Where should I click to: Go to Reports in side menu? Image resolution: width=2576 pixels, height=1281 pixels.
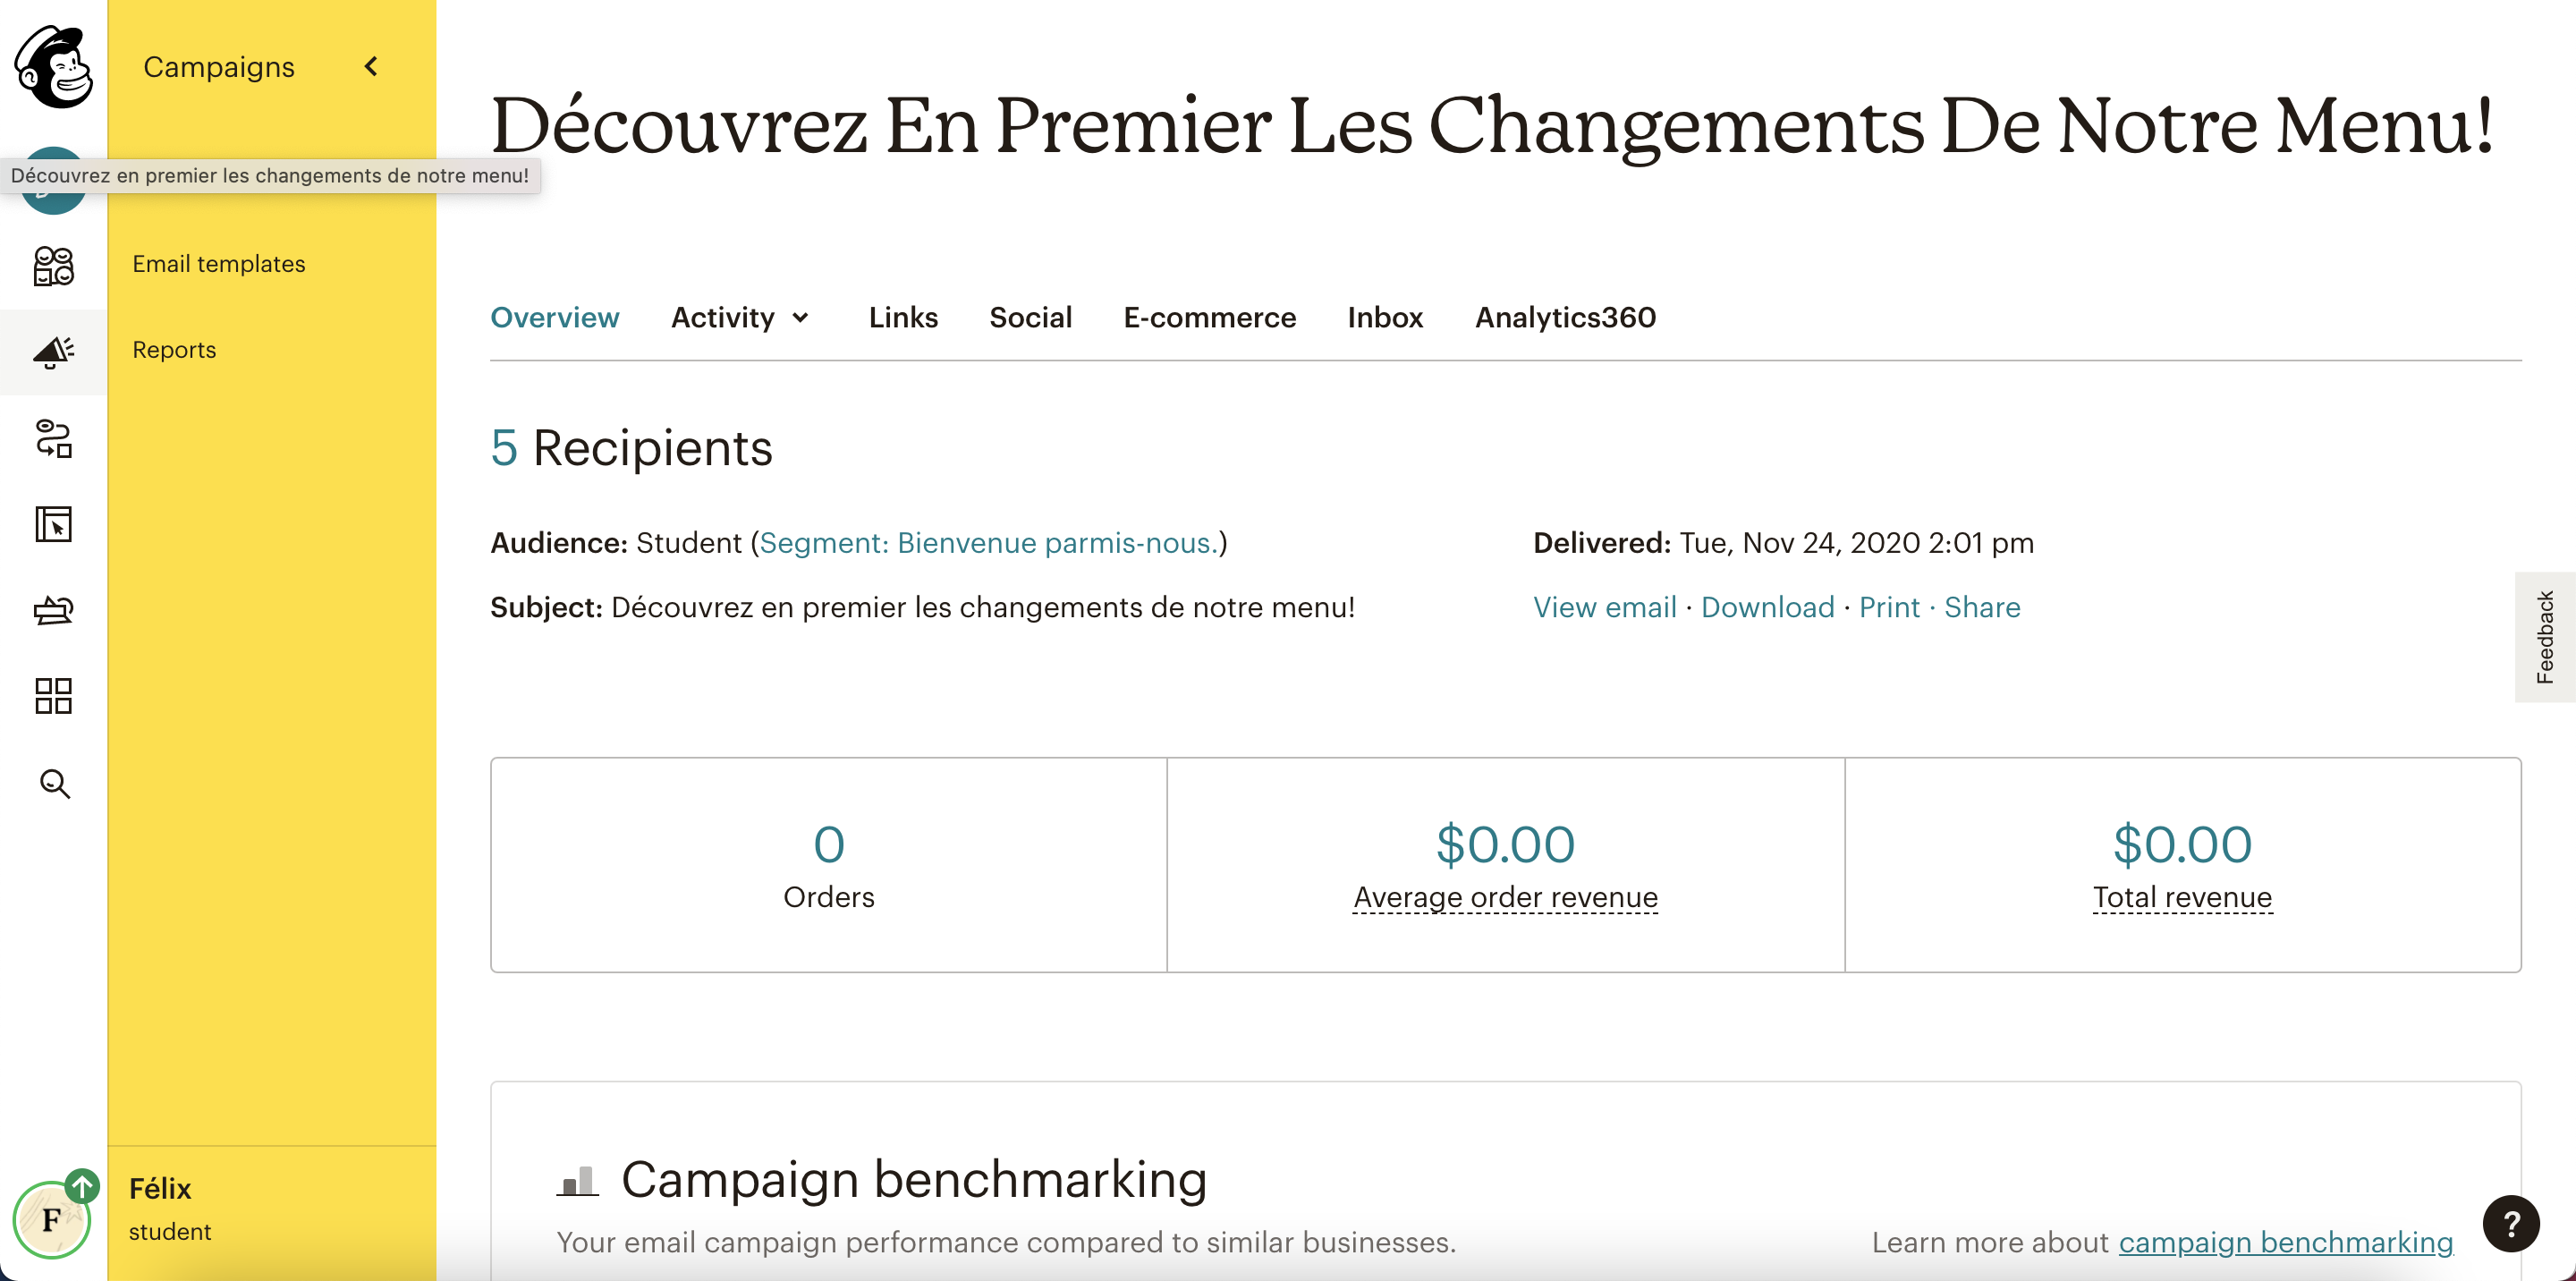pos(174,350)
